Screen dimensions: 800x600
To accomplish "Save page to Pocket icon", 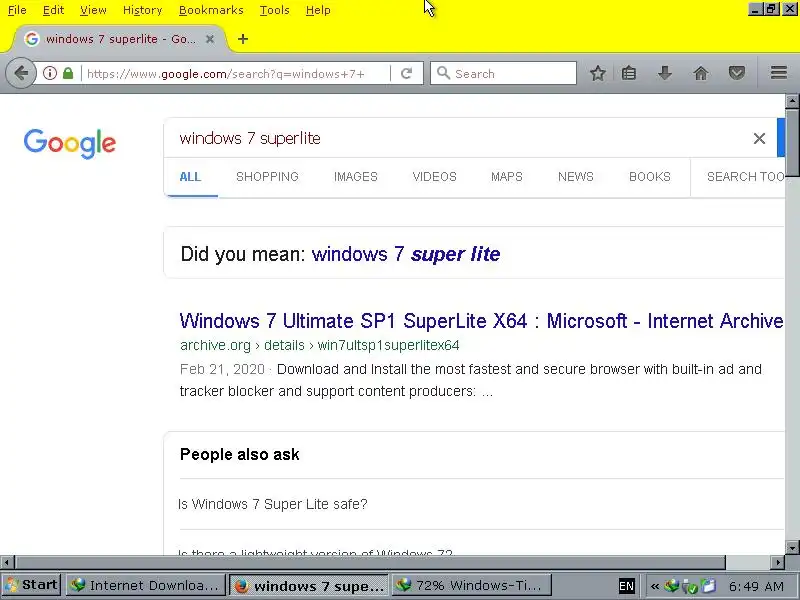I will pos(736,73).
